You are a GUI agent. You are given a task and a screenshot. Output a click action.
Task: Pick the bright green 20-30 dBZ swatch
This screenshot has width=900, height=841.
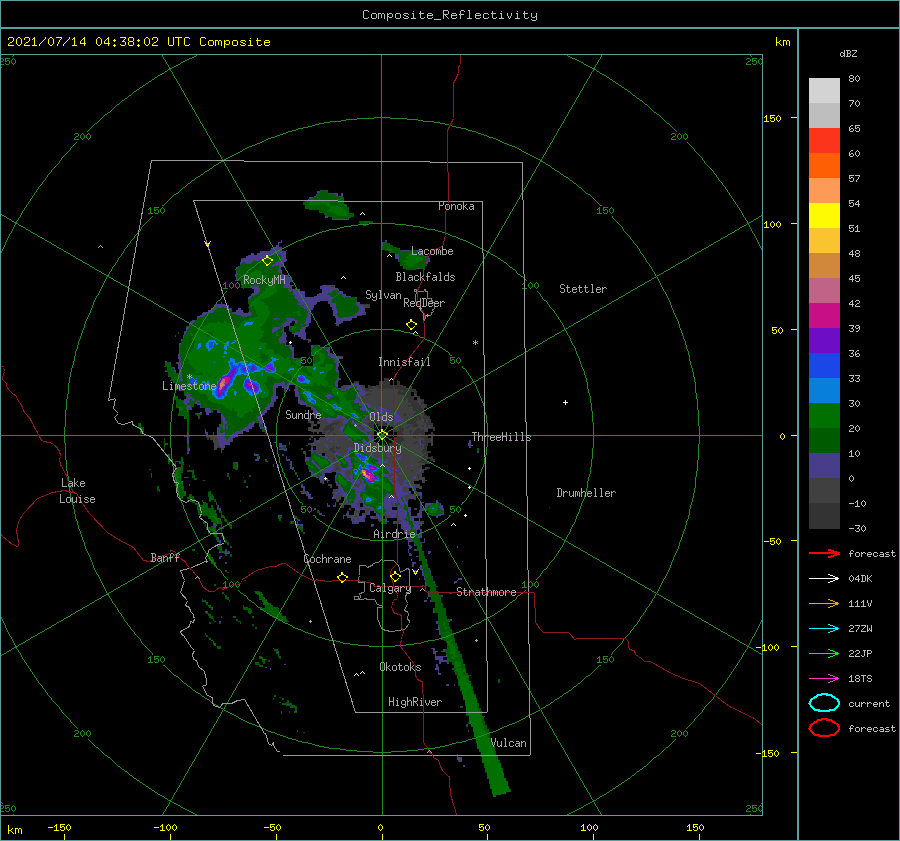824,416
